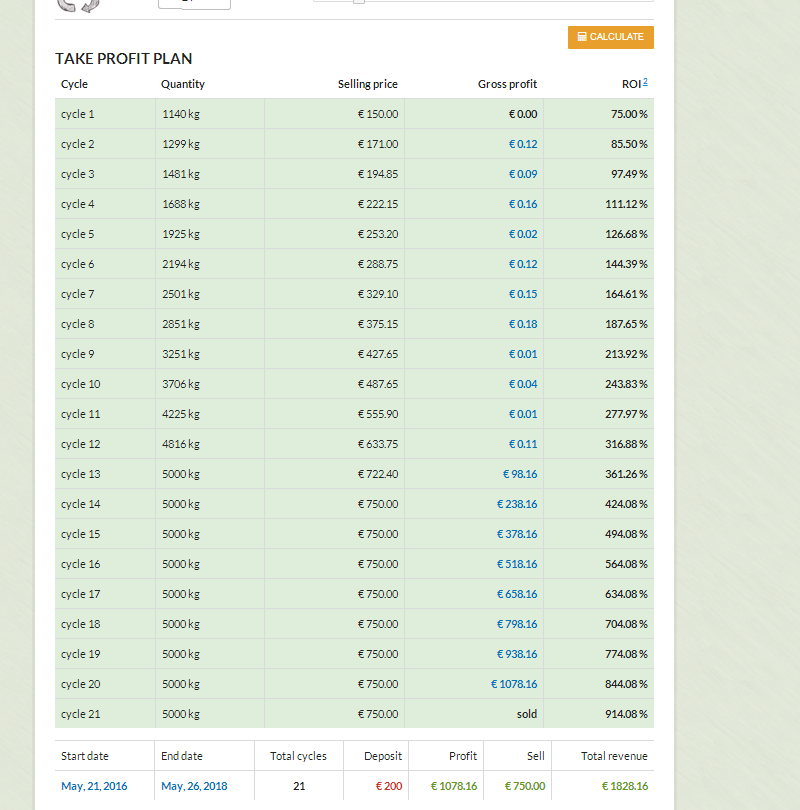Open the € 238.16 gross profit link

pos(517,504)
